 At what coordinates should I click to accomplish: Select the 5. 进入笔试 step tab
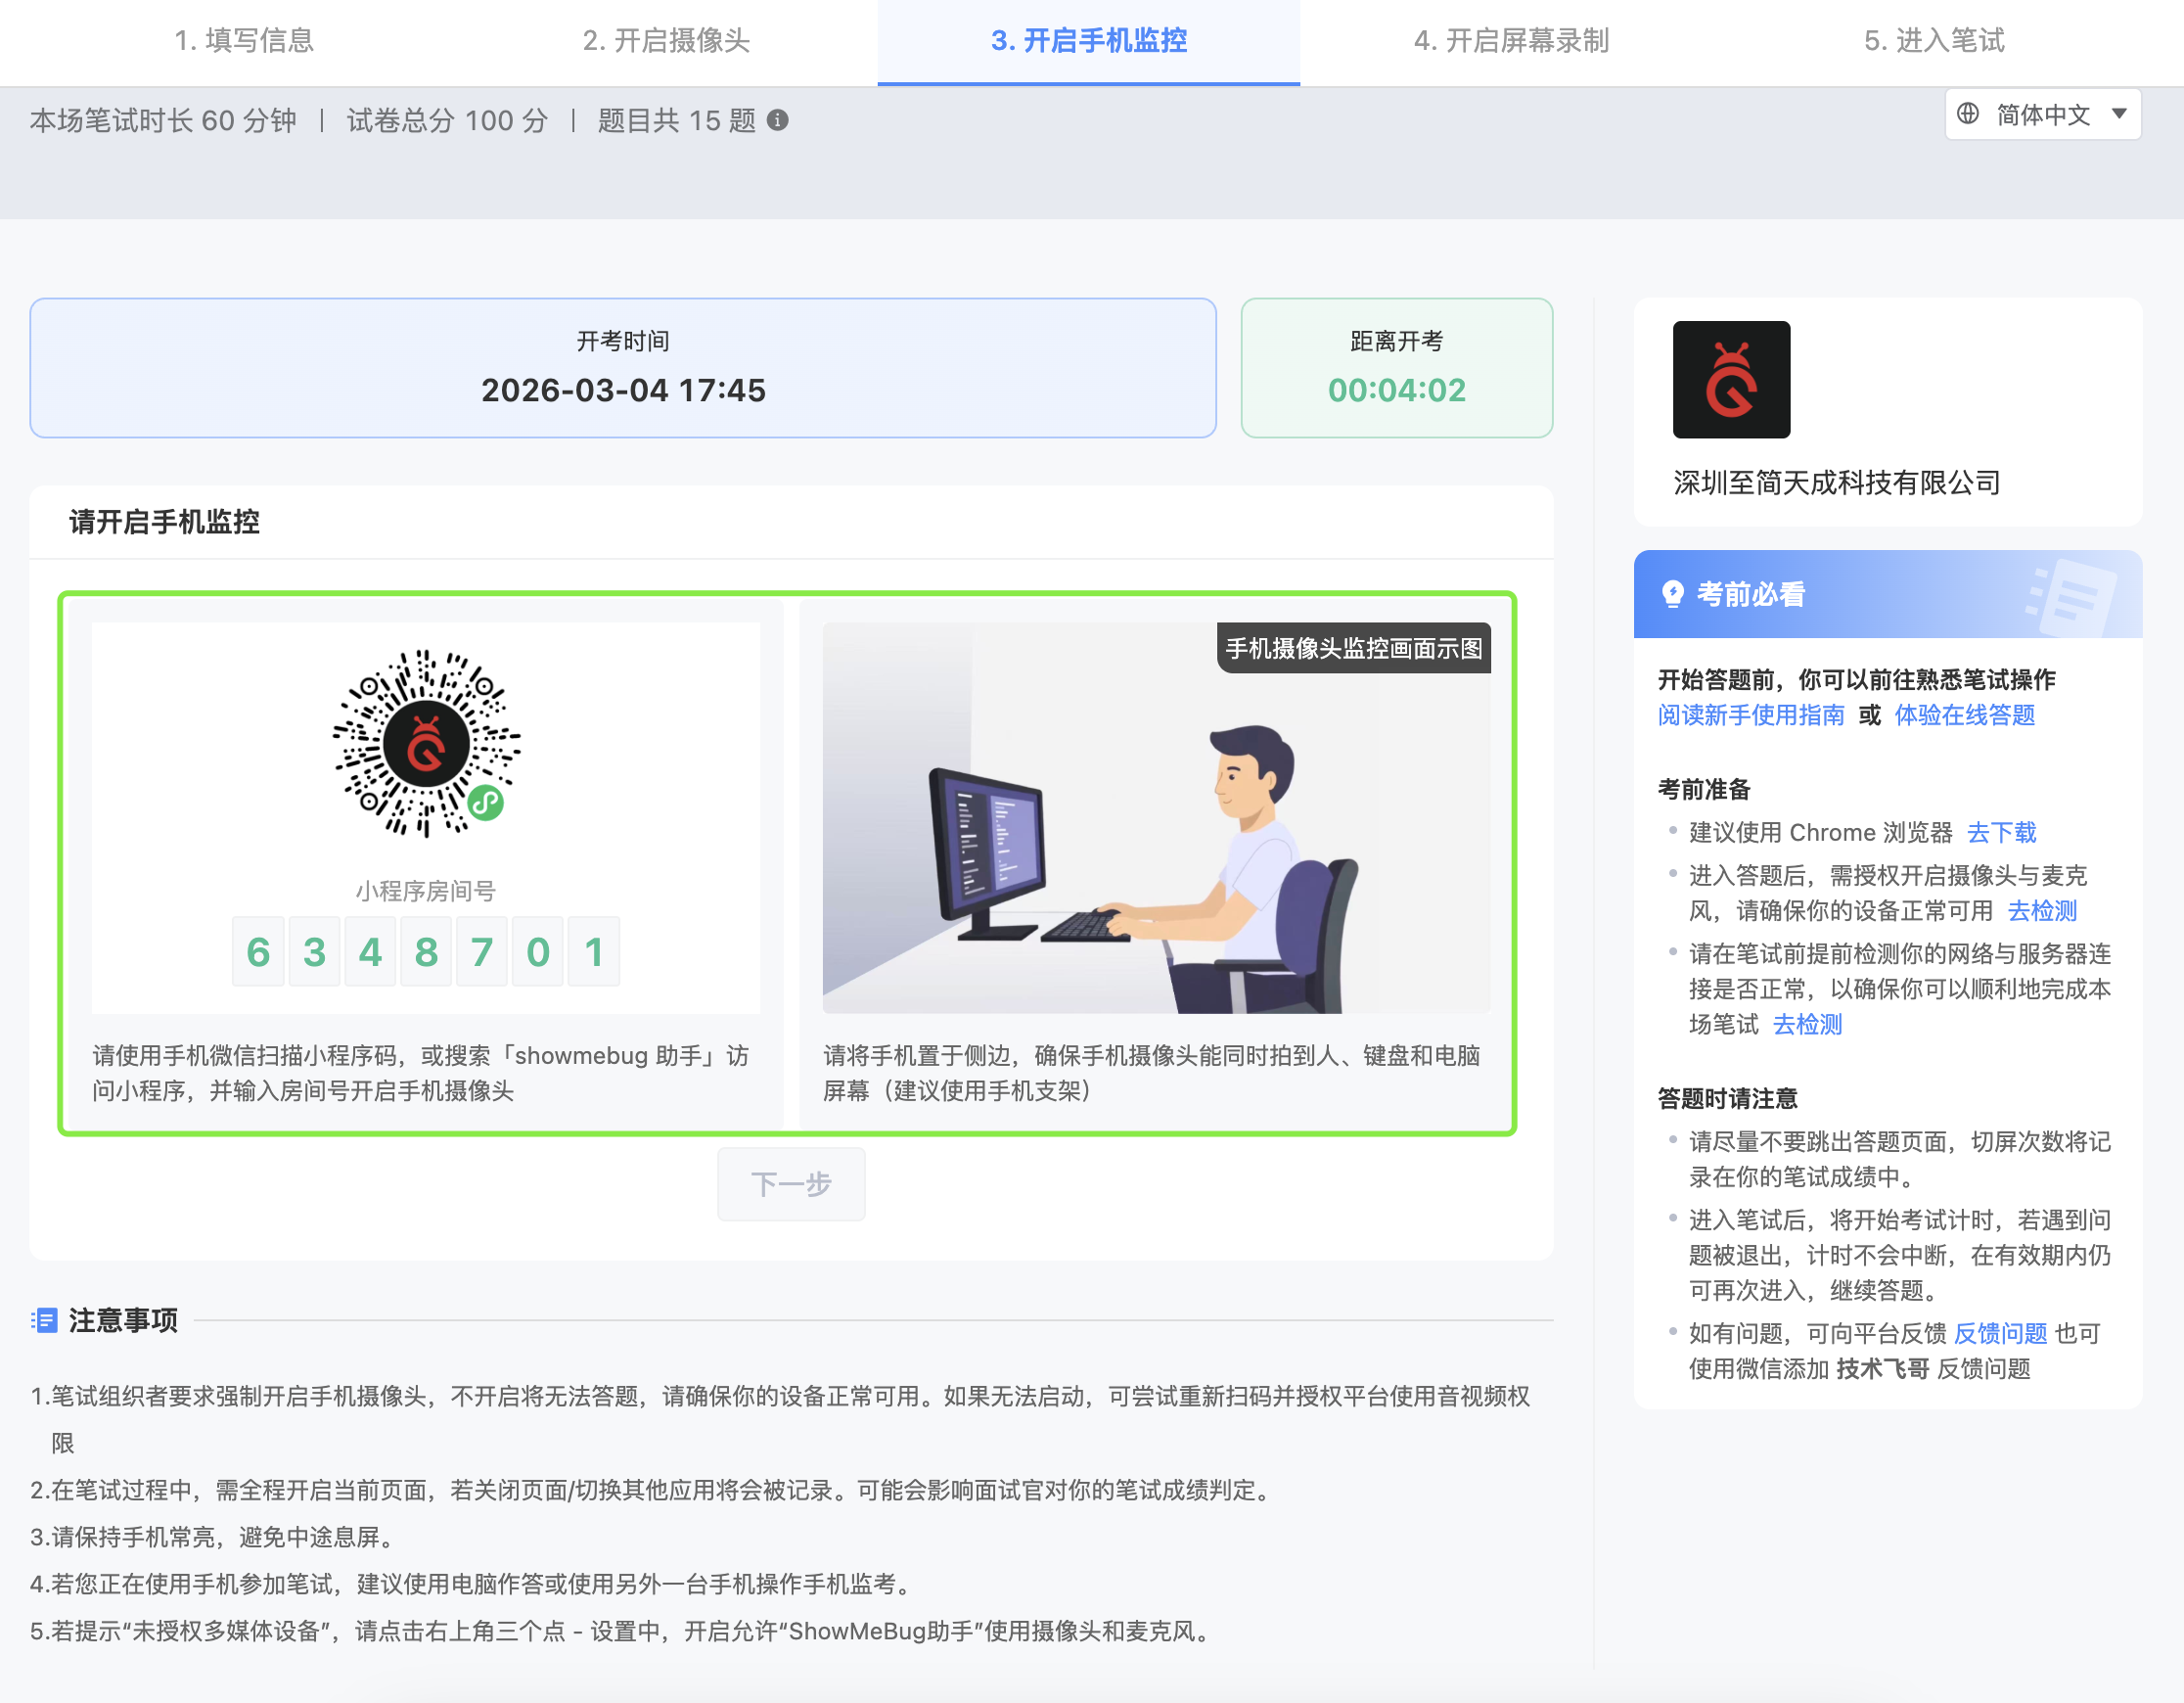pos(1933,41)
